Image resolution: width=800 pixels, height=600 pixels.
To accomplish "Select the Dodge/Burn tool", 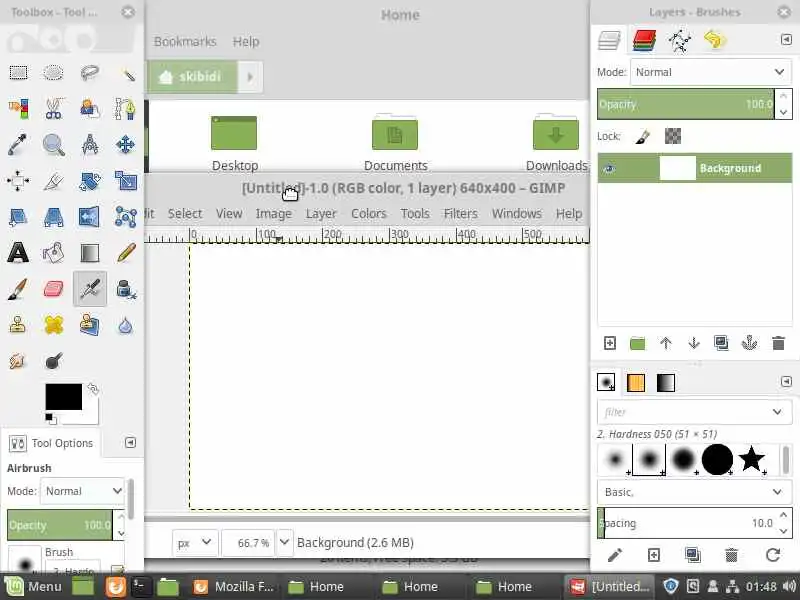I will coord(53,361).
